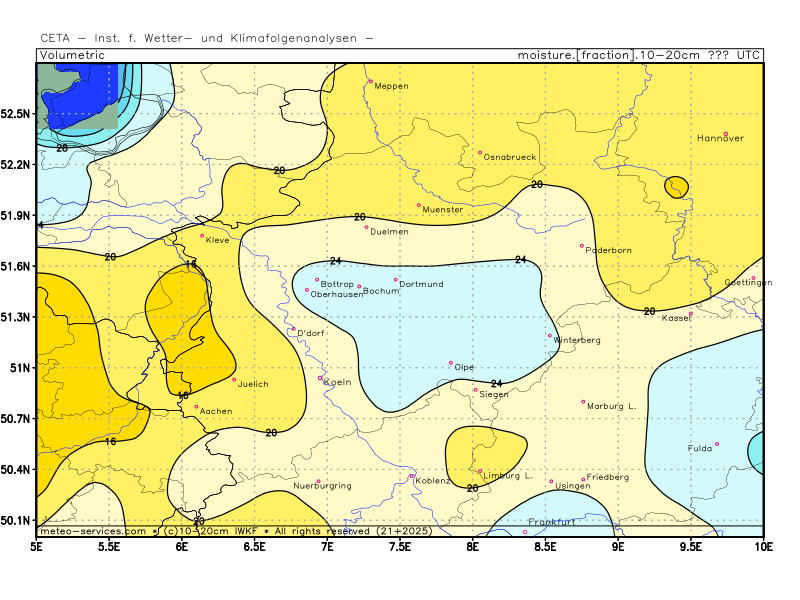Click the Duelmen city label
The height and width of the screenshot is (600, 800).
click(x=389, y=232)
